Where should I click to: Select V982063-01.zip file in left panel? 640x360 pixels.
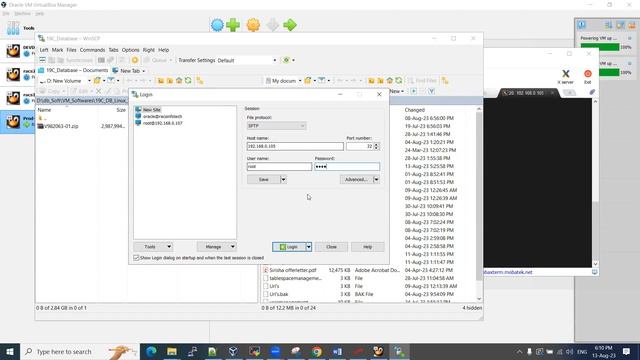click(x=61, y=126)
